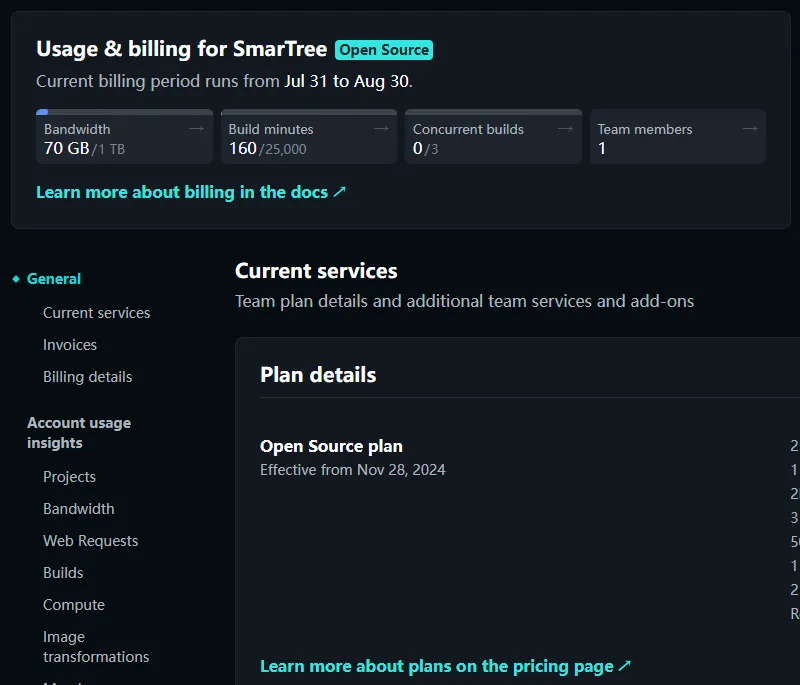View Projects usage insights
This screenshot has height=685, width=800.
click(69, 477)
